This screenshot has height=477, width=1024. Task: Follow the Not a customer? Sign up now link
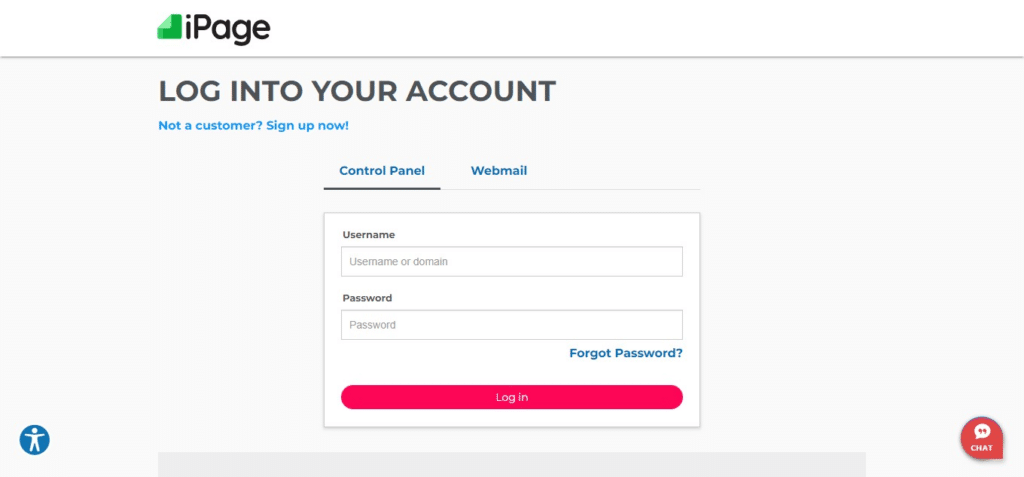click(x=253, y=125)
